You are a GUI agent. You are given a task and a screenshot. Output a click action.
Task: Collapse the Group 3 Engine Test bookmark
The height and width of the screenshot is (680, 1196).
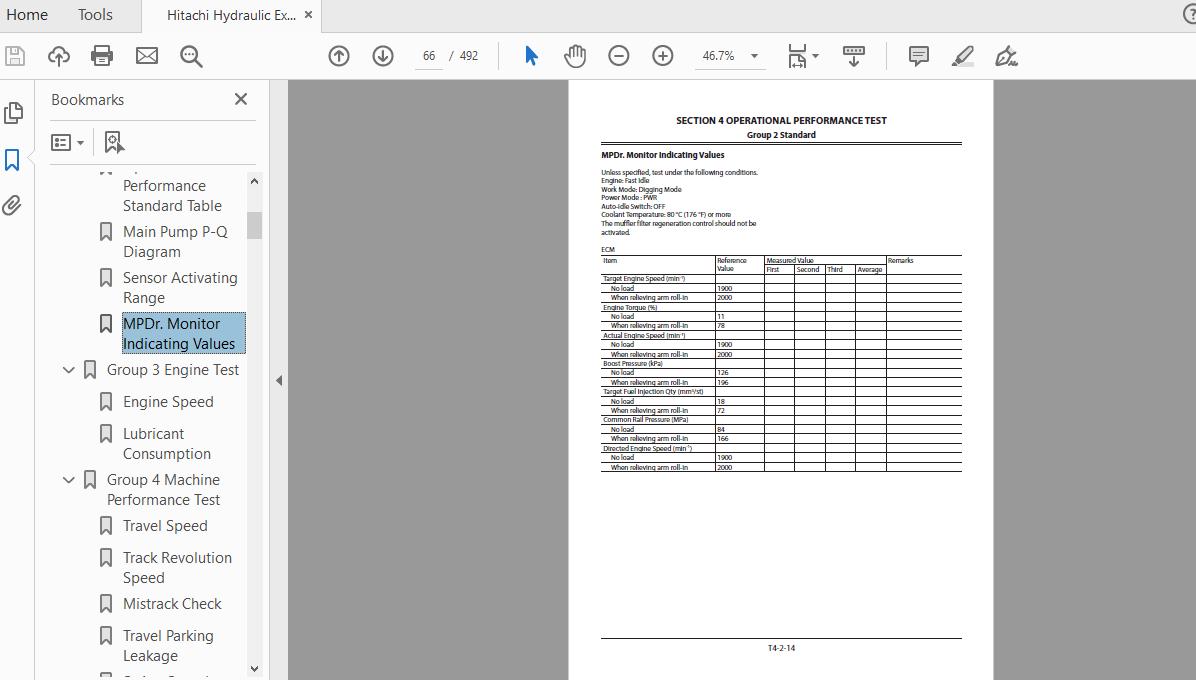(69, 370)
